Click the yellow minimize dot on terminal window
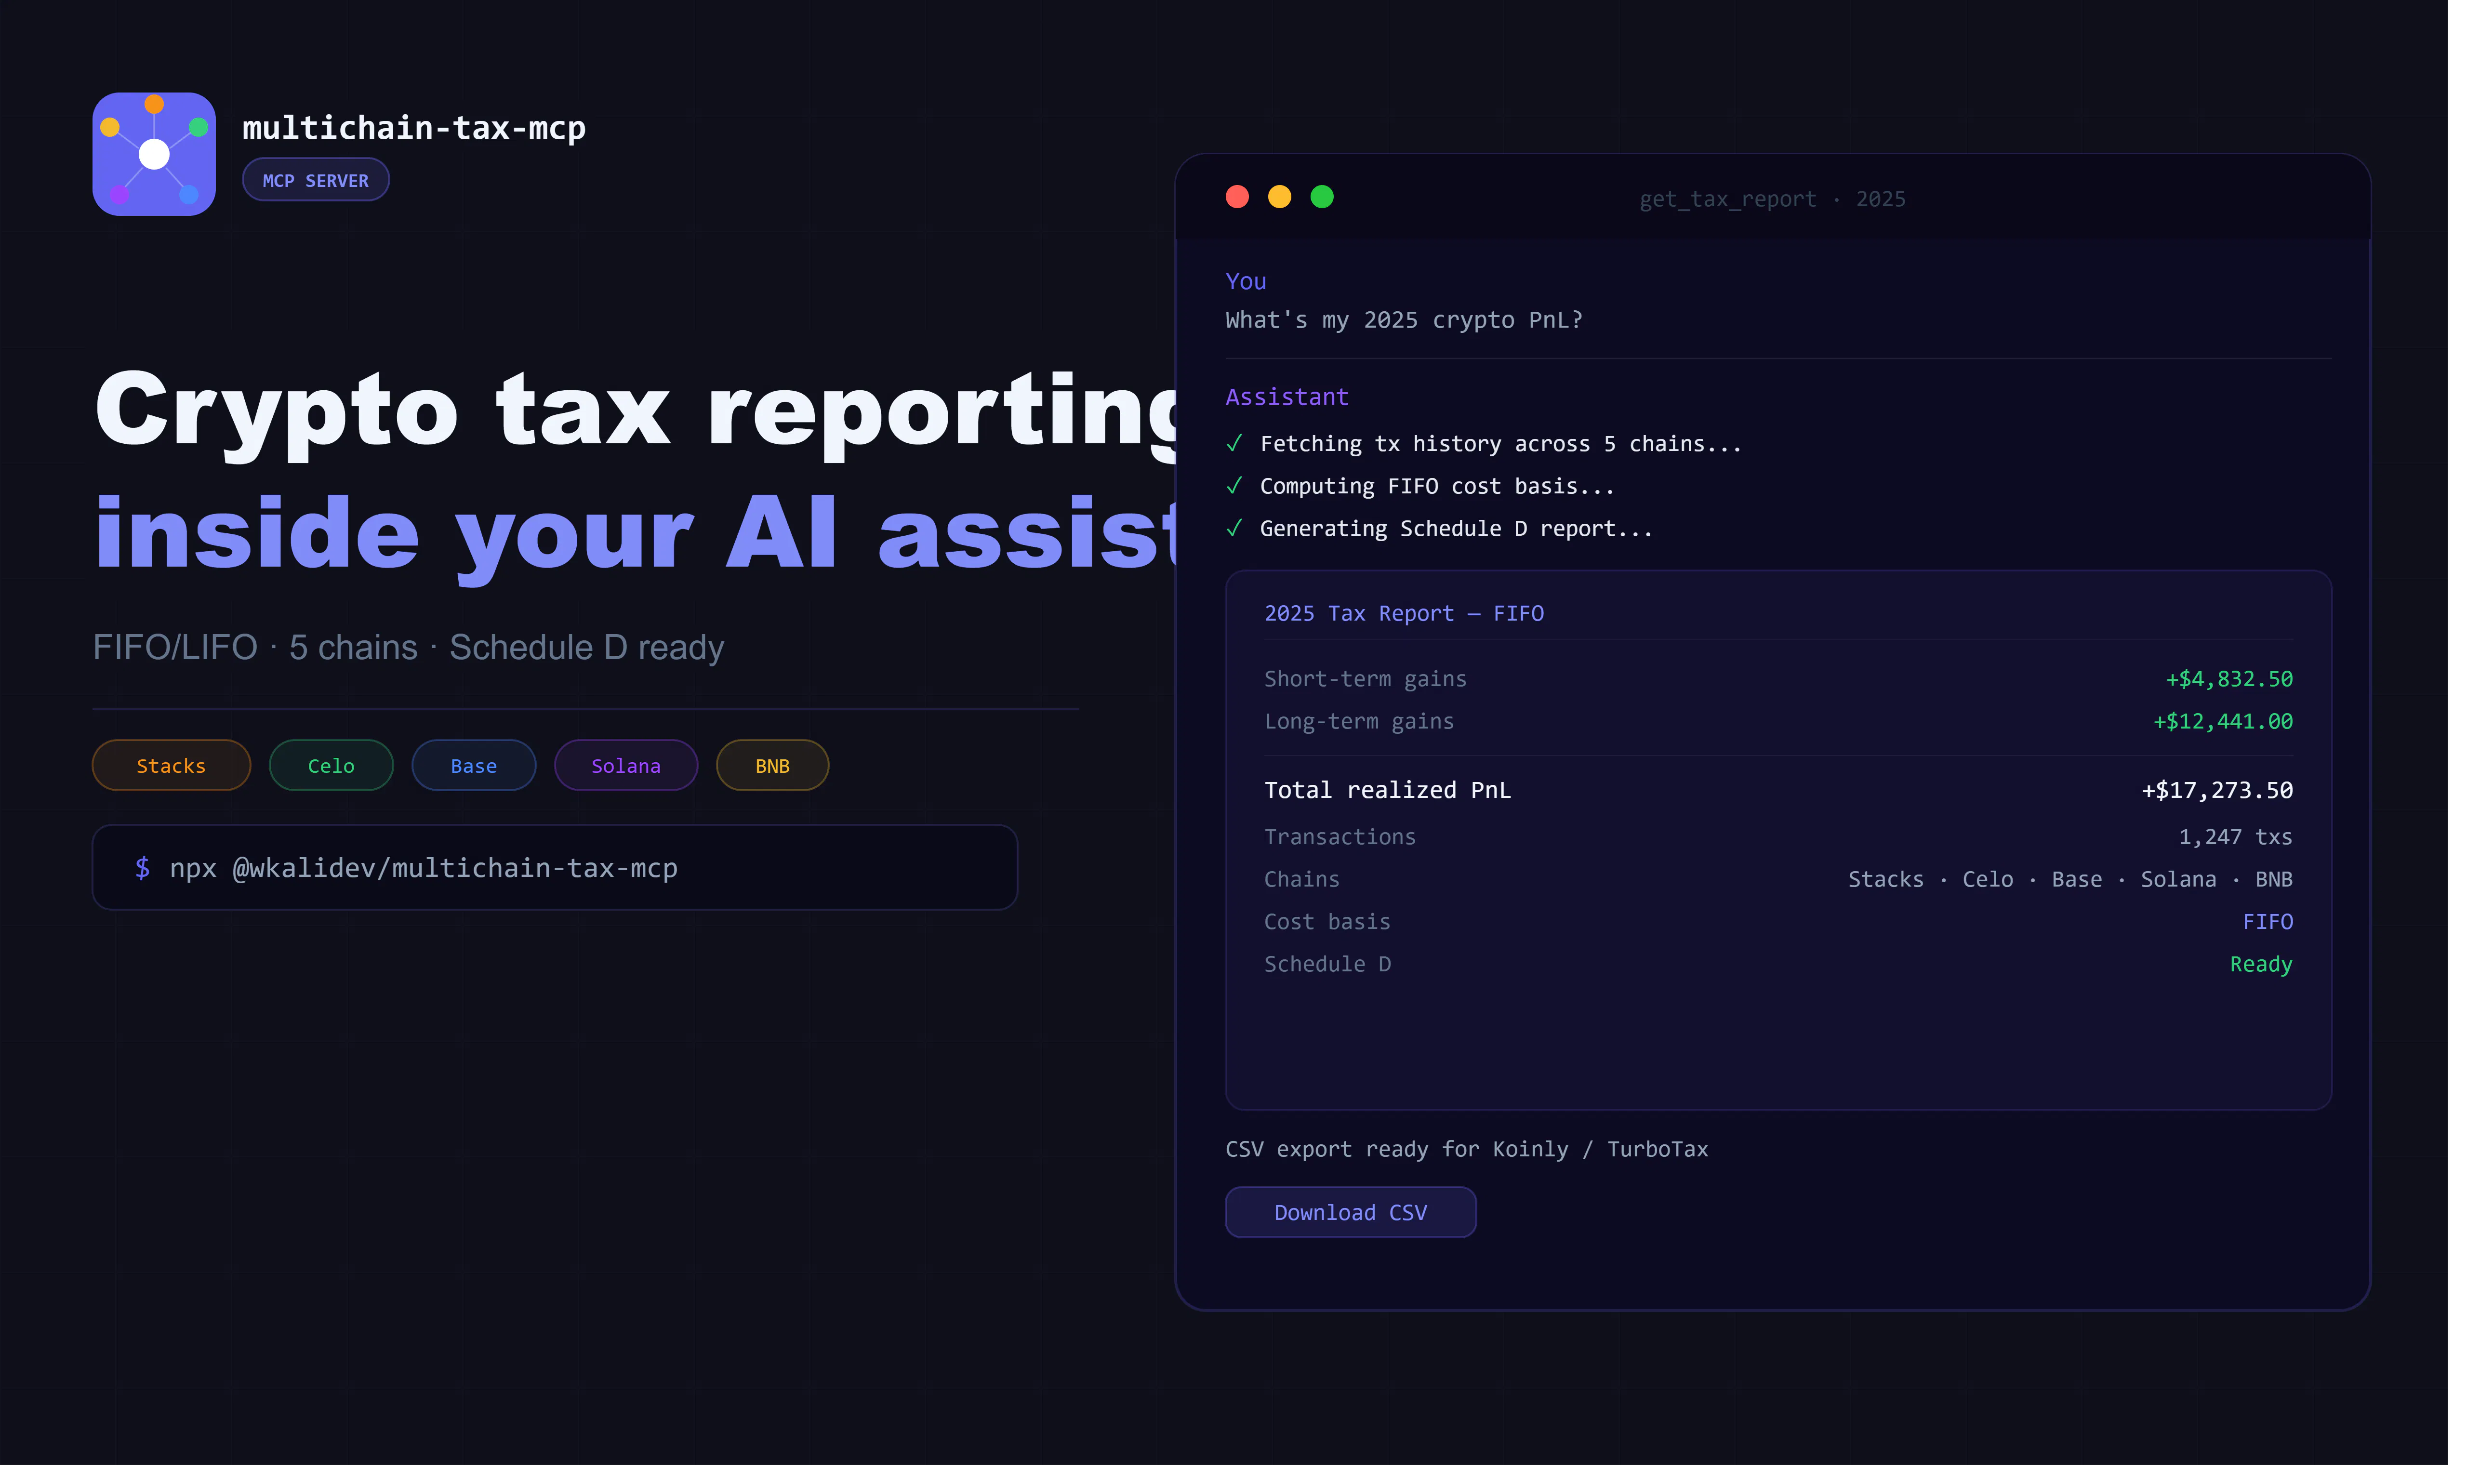The width and height of the screenshot is (2467, 1484). (x=1279, y=197)
